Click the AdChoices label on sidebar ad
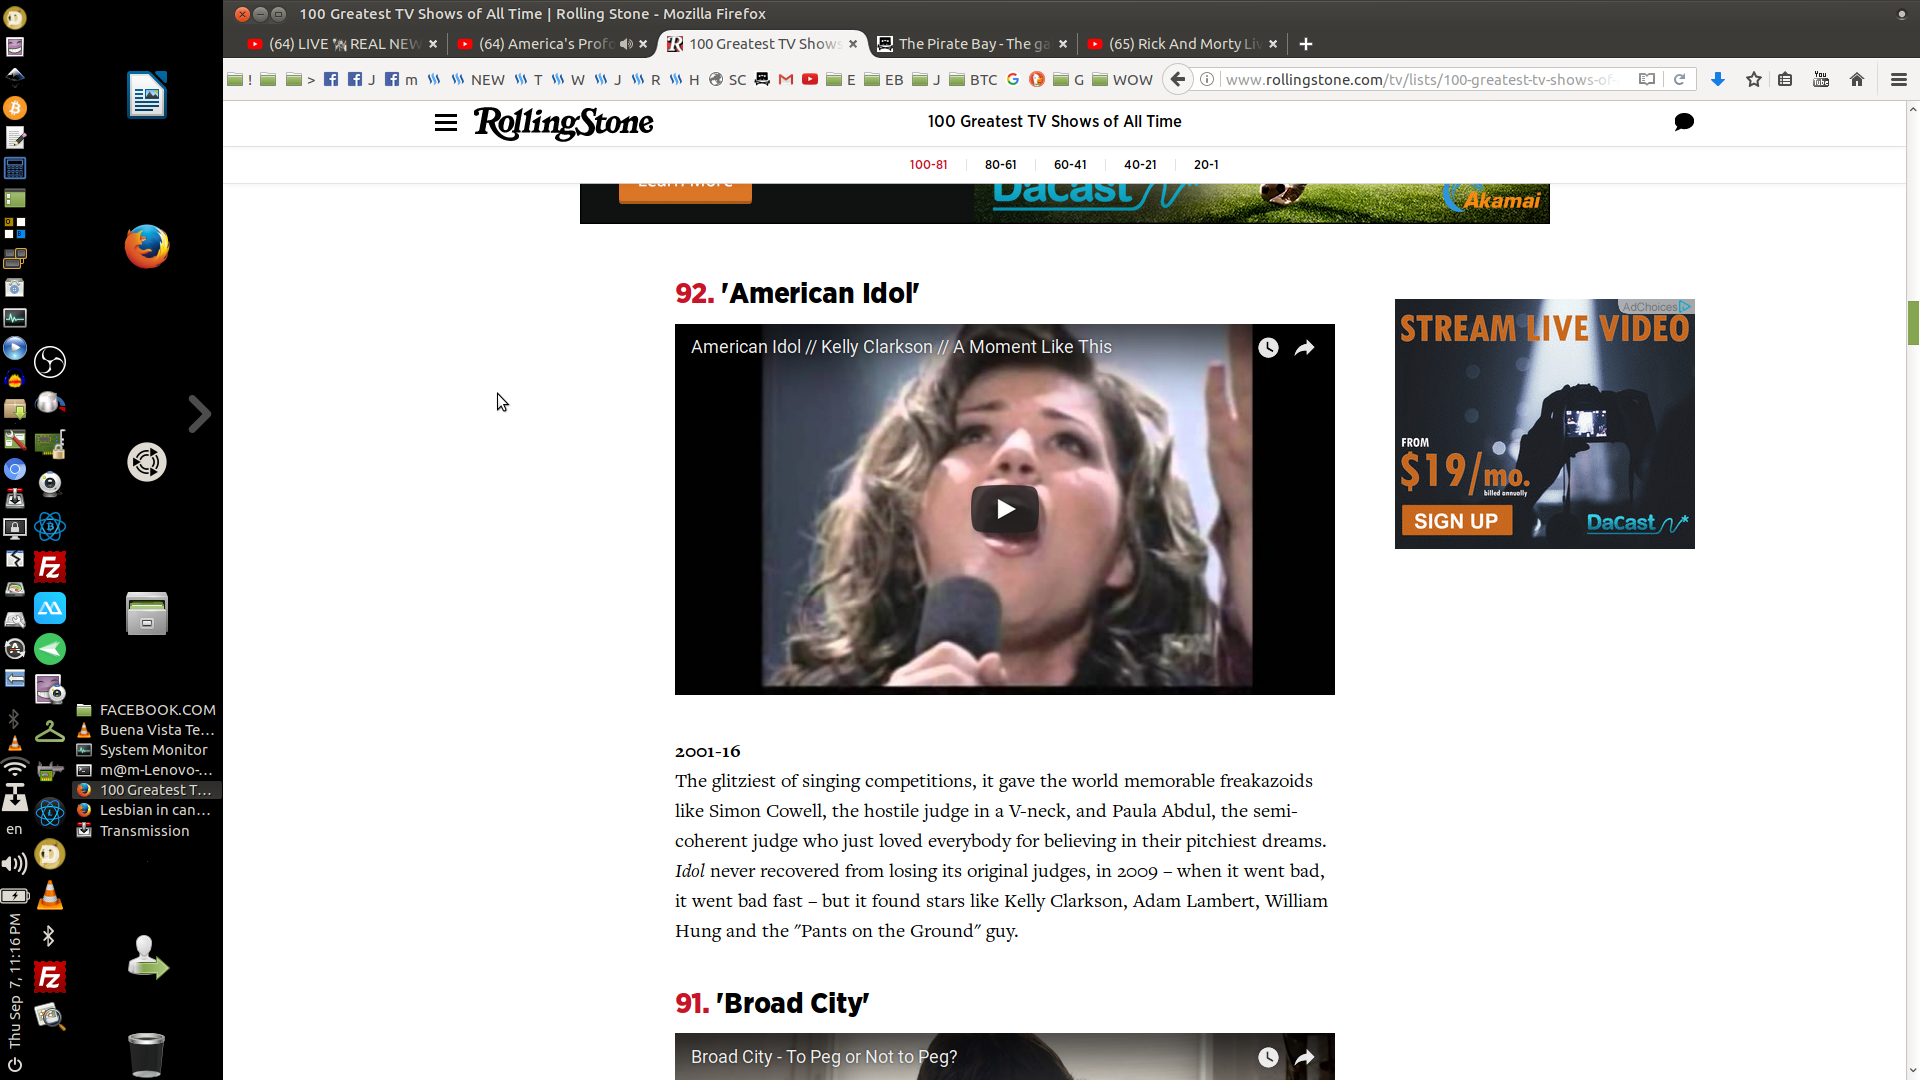 (1656, 306)
